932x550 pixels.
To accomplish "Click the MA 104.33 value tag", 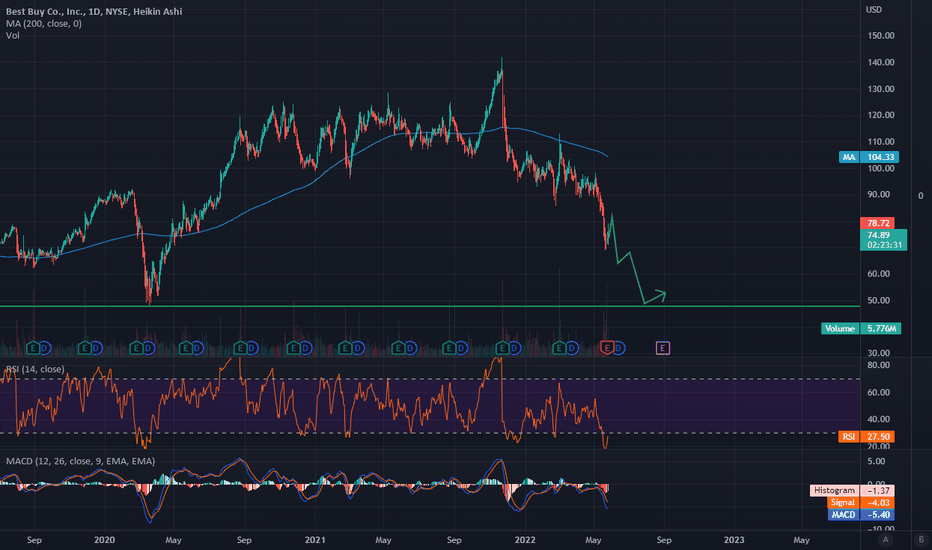I will [x=869, y=157].
